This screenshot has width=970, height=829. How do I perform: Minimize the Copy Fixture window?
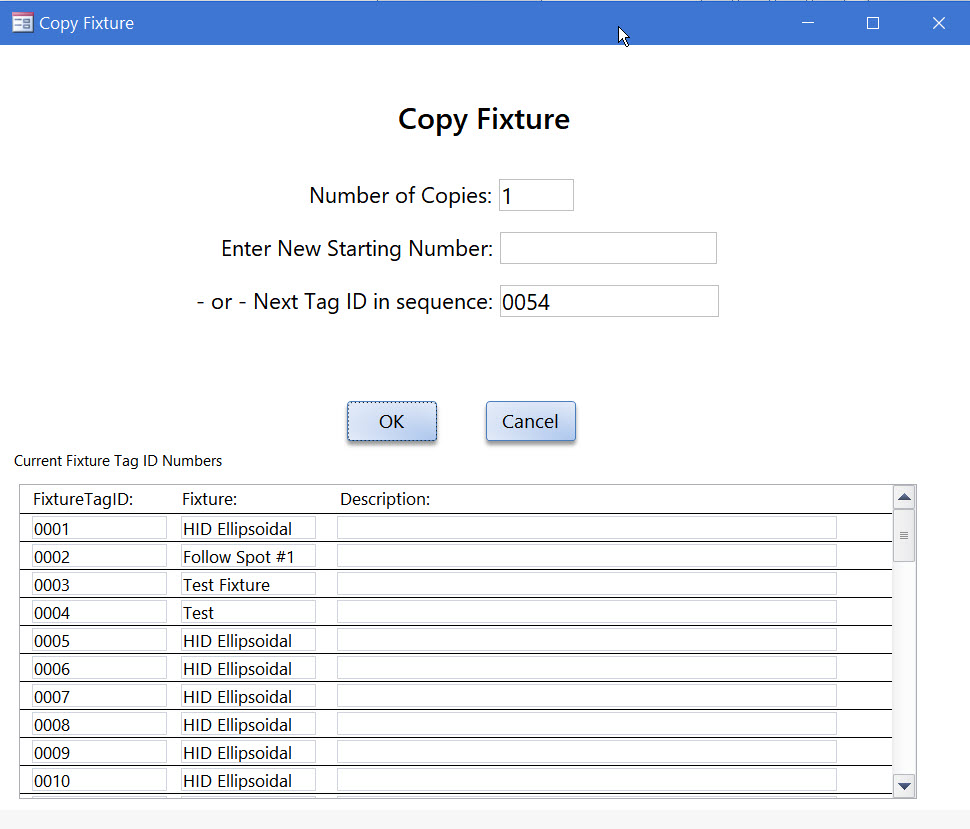807,23
